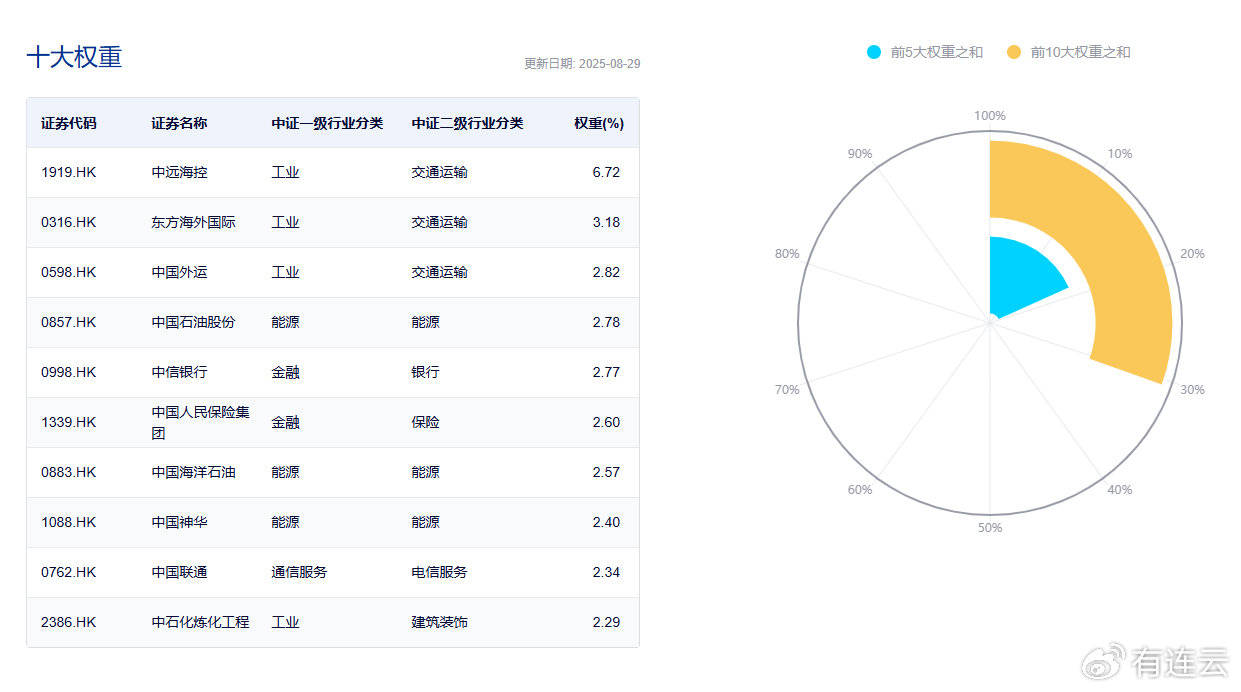Viewport: 1241px width, 692px height.
Task: Click the weight value 2.78
Action: [x=606, y=322]
